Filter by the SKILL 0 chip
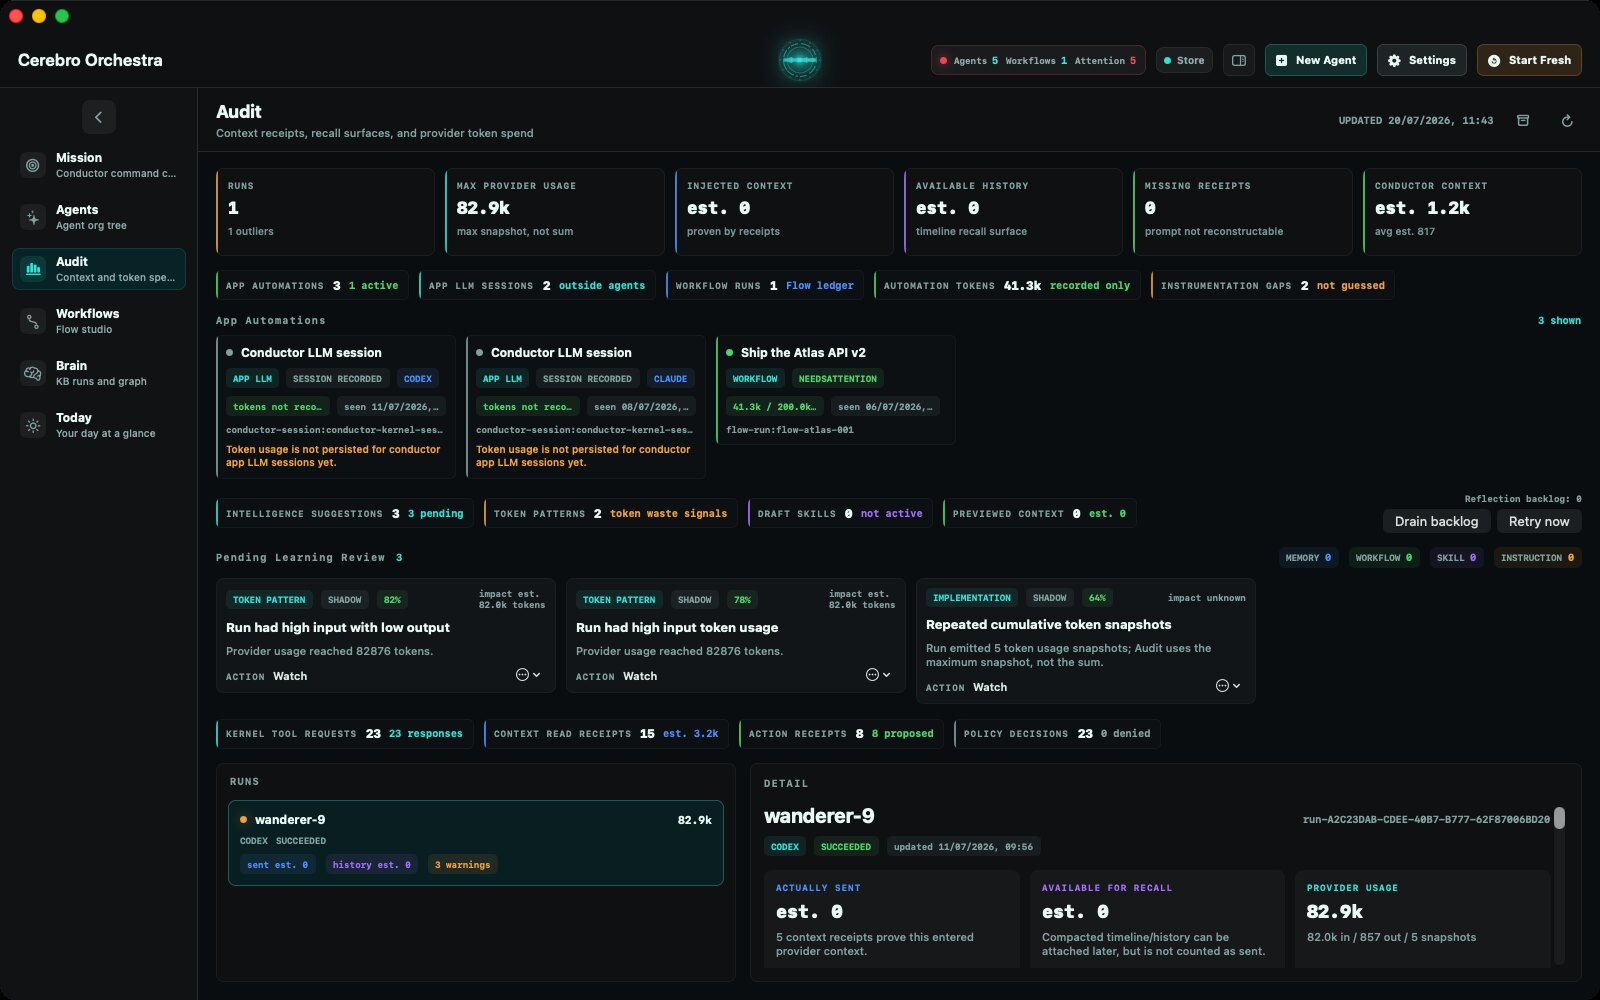Image resolution: width=1600 pixels, height=1000 pixels. point(1456,558)
